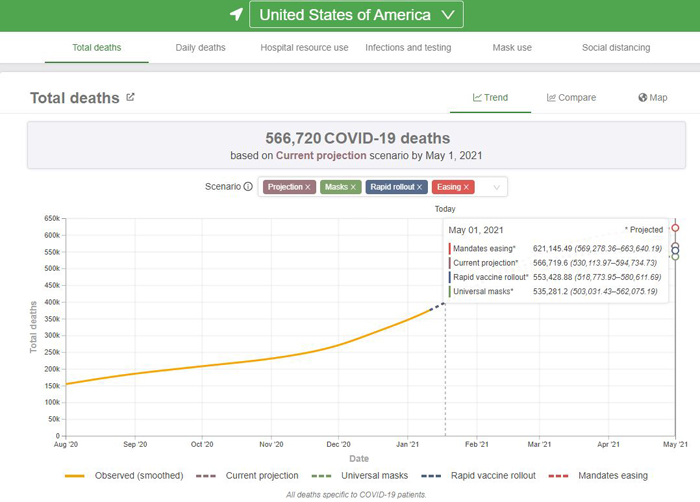The width and height of the screenshot is (700, 502).
Task: Open the Total deaths external link icon
Action: 130,97
